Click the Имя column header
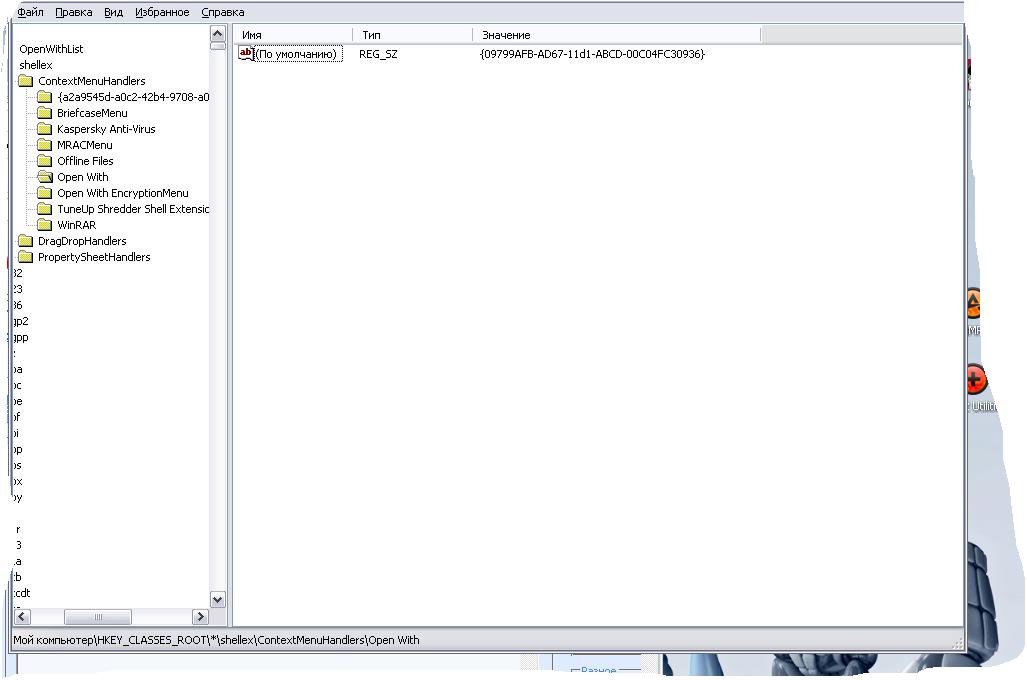This screenshot has height=680, width=1027. [293, 35]
